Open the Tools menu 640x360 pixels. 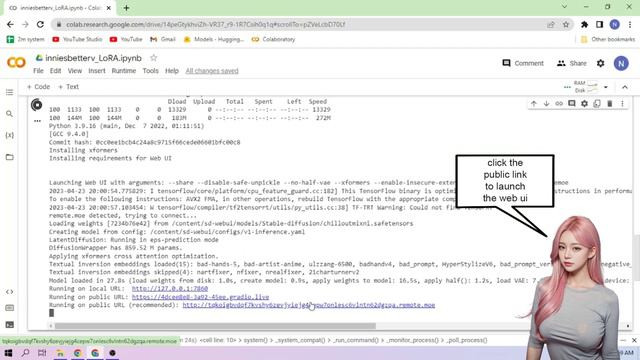[x=150, y=71]
